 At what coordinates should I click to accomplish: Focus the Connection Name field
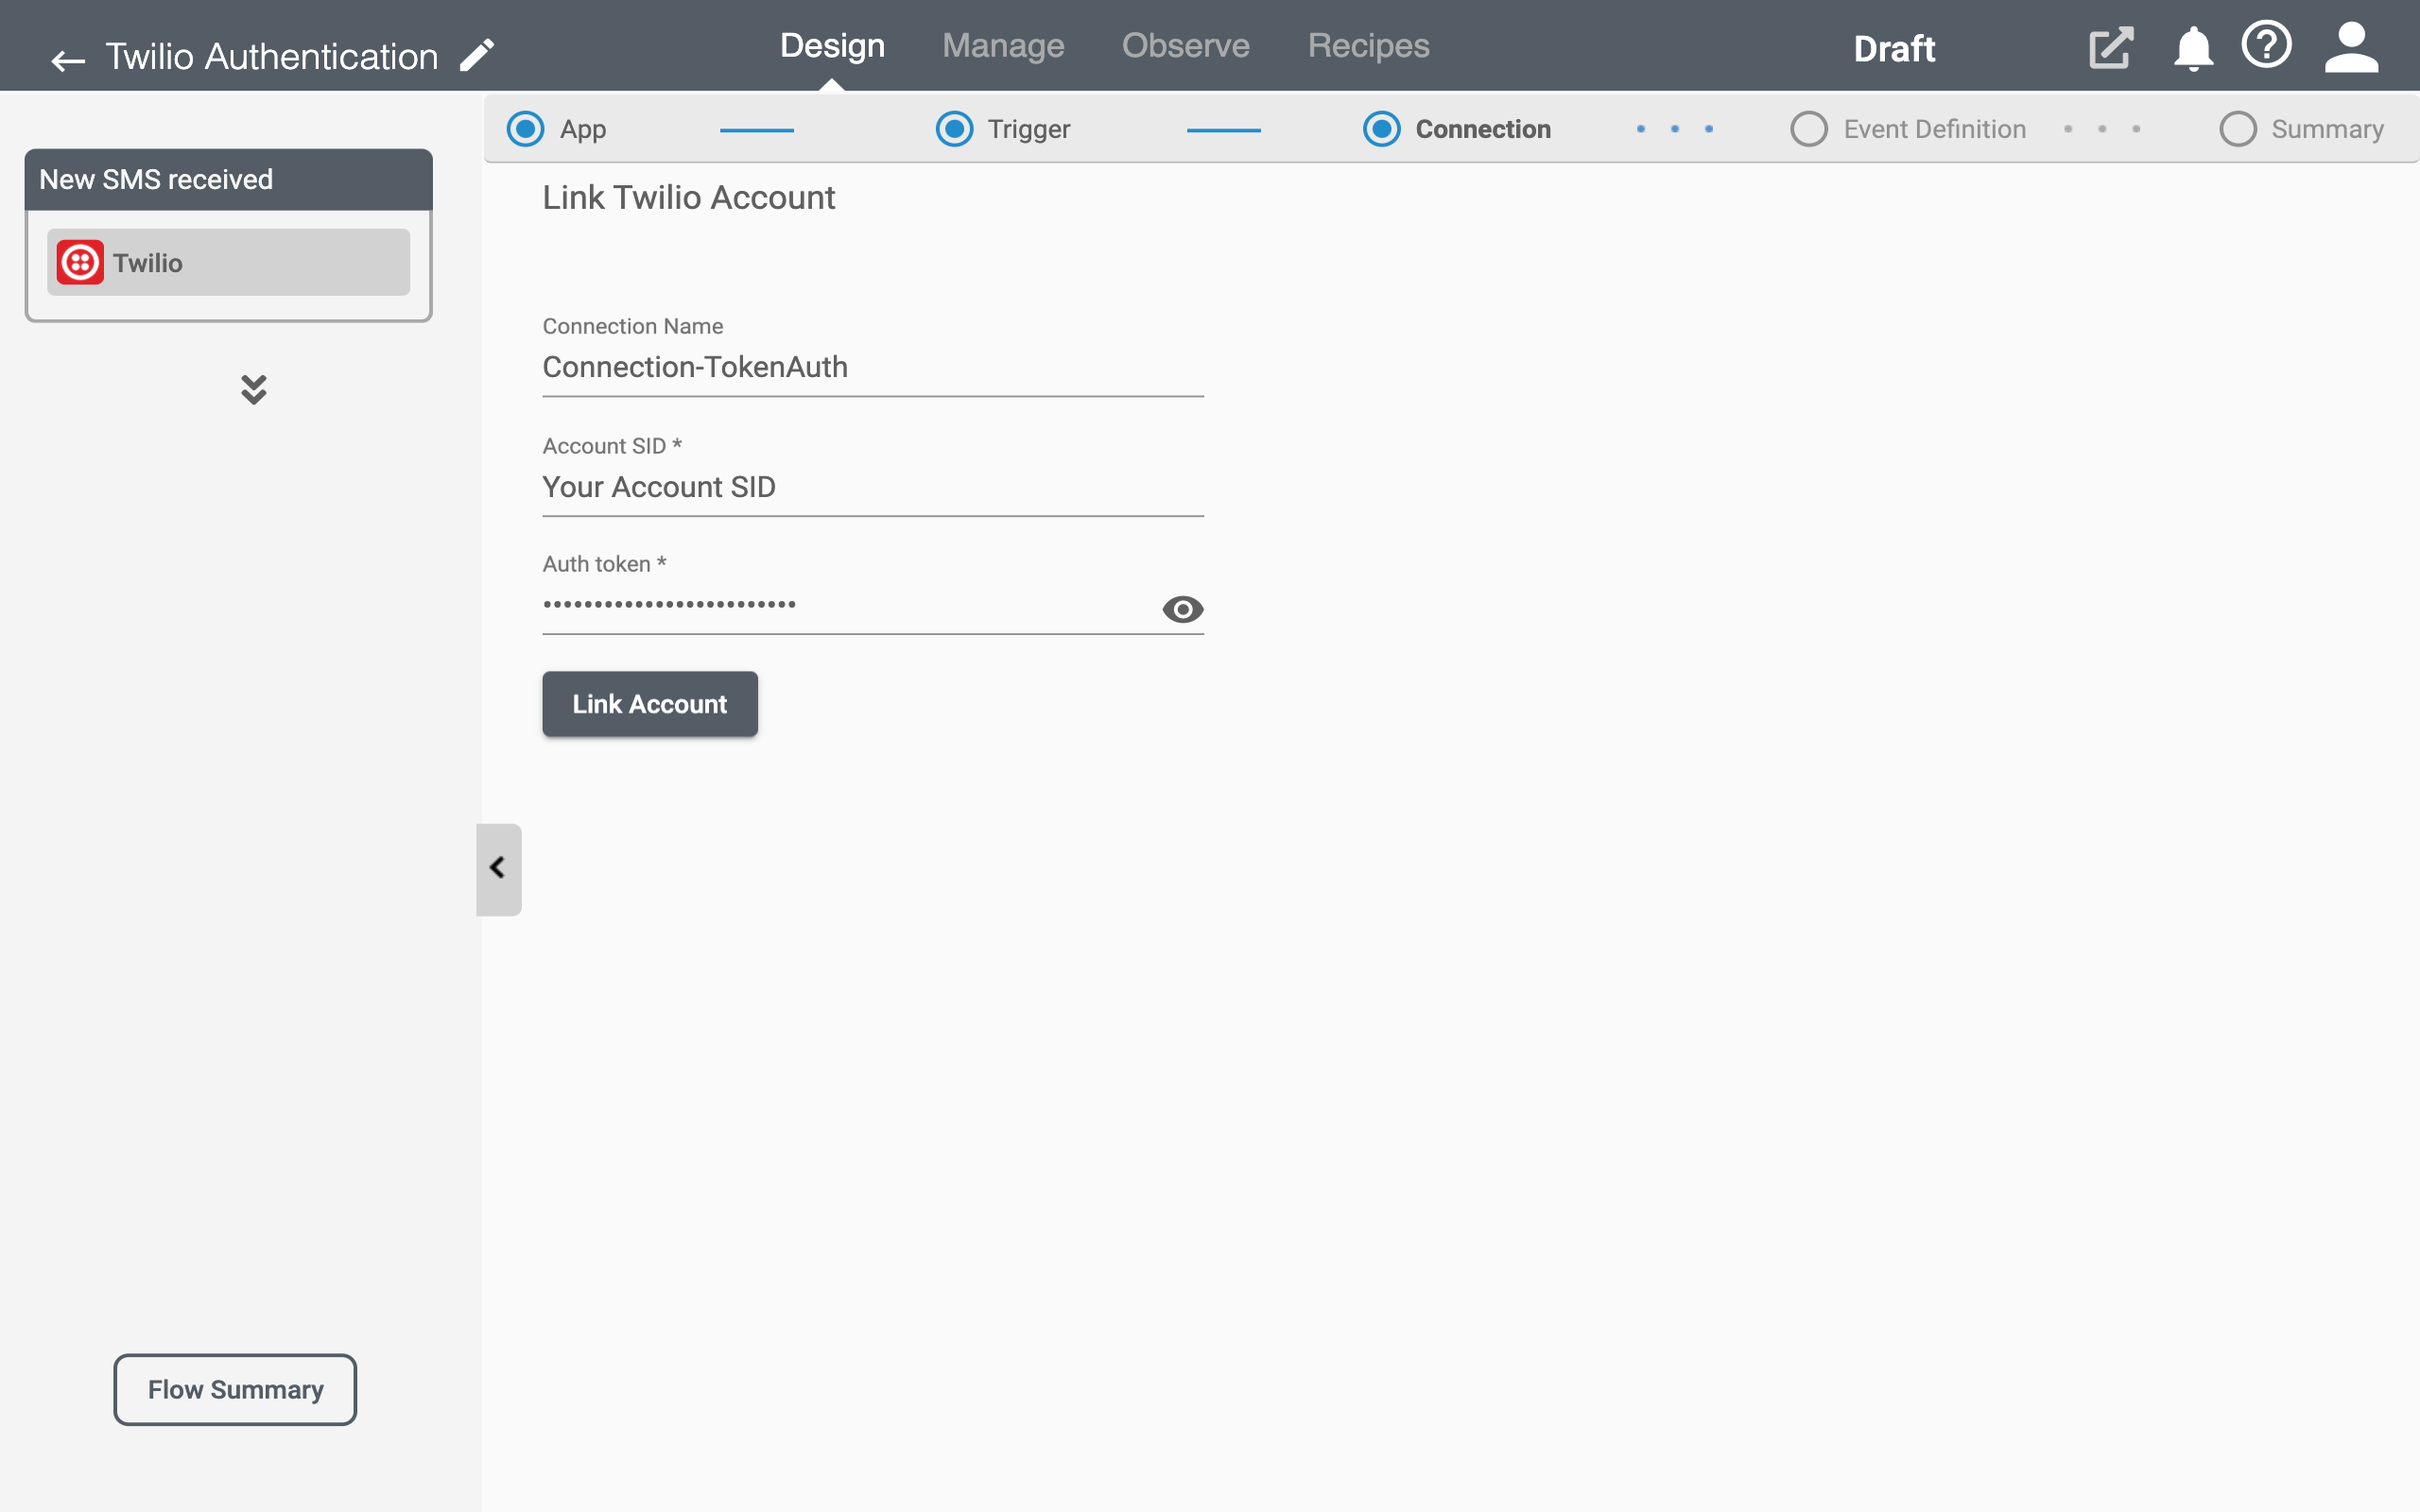[873, 368]
